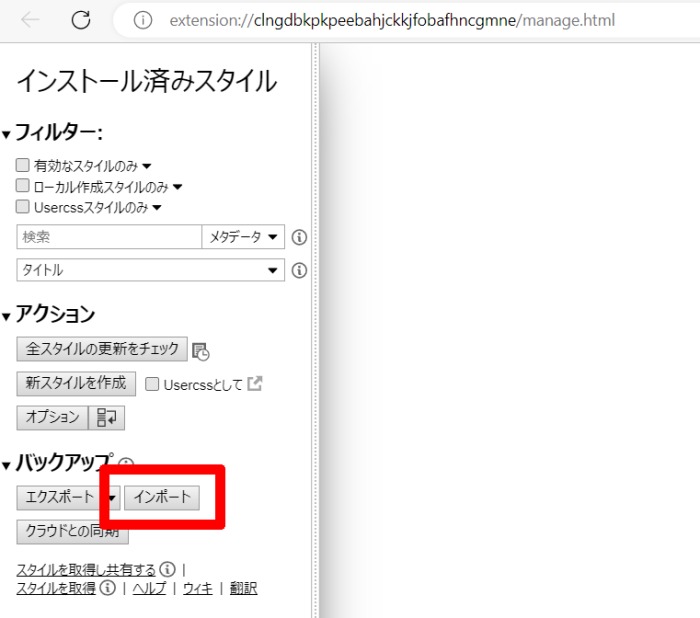
Task: Expand the エクスポート dropdown arrow
Action: coord(112,497)
